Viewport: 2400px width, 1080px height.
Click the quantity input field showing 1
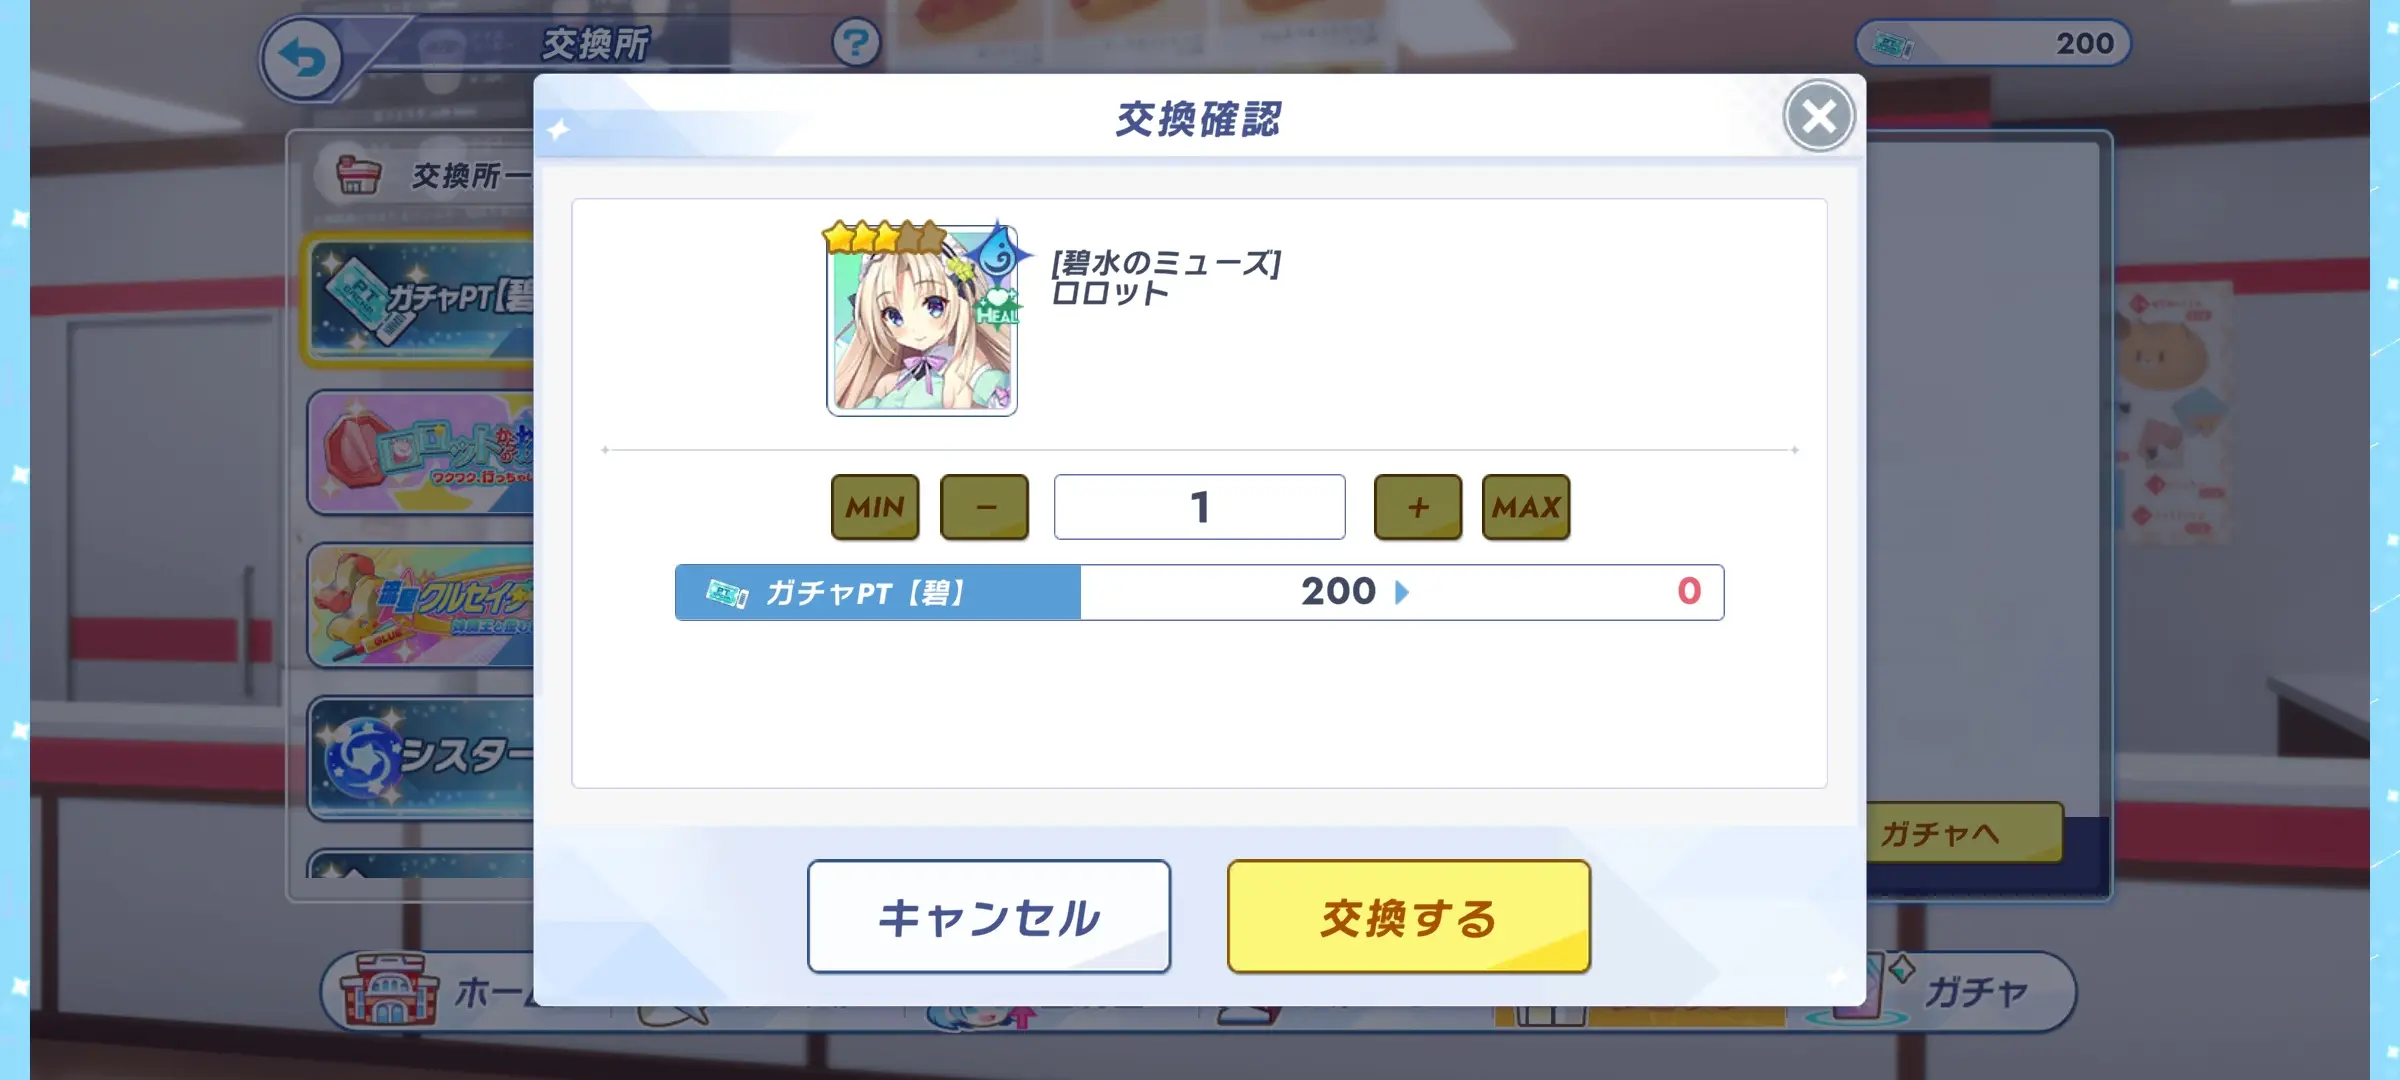click(x=1200, y=507)
